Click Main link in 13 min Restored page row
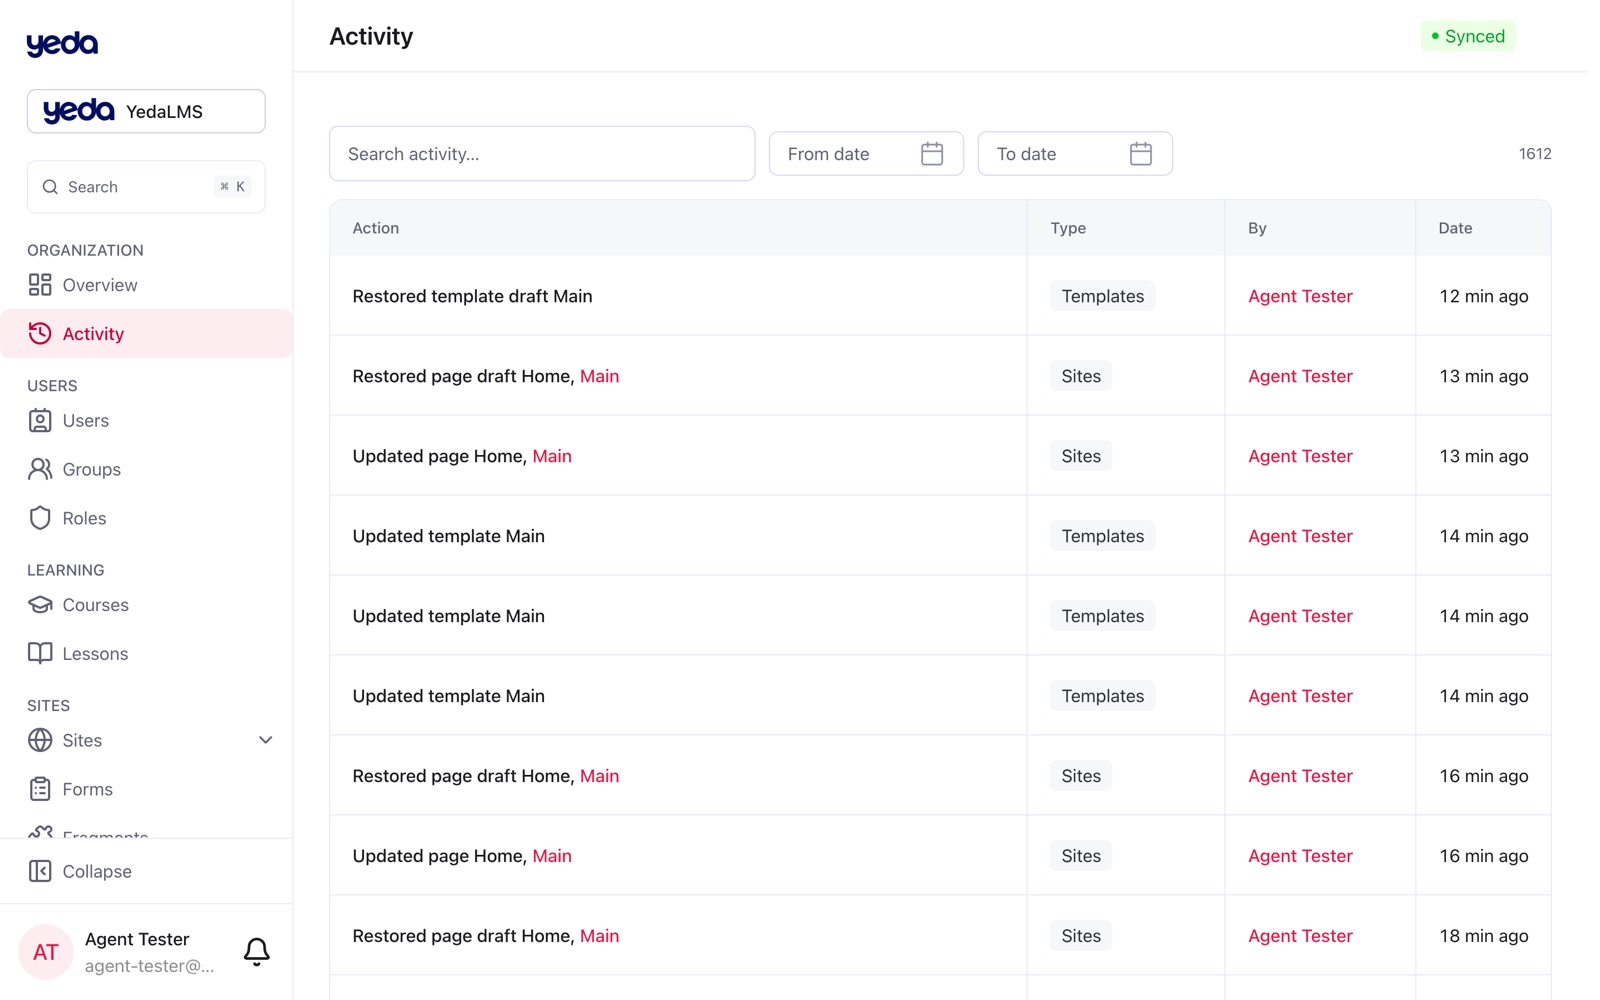 (x=599, y=376)
